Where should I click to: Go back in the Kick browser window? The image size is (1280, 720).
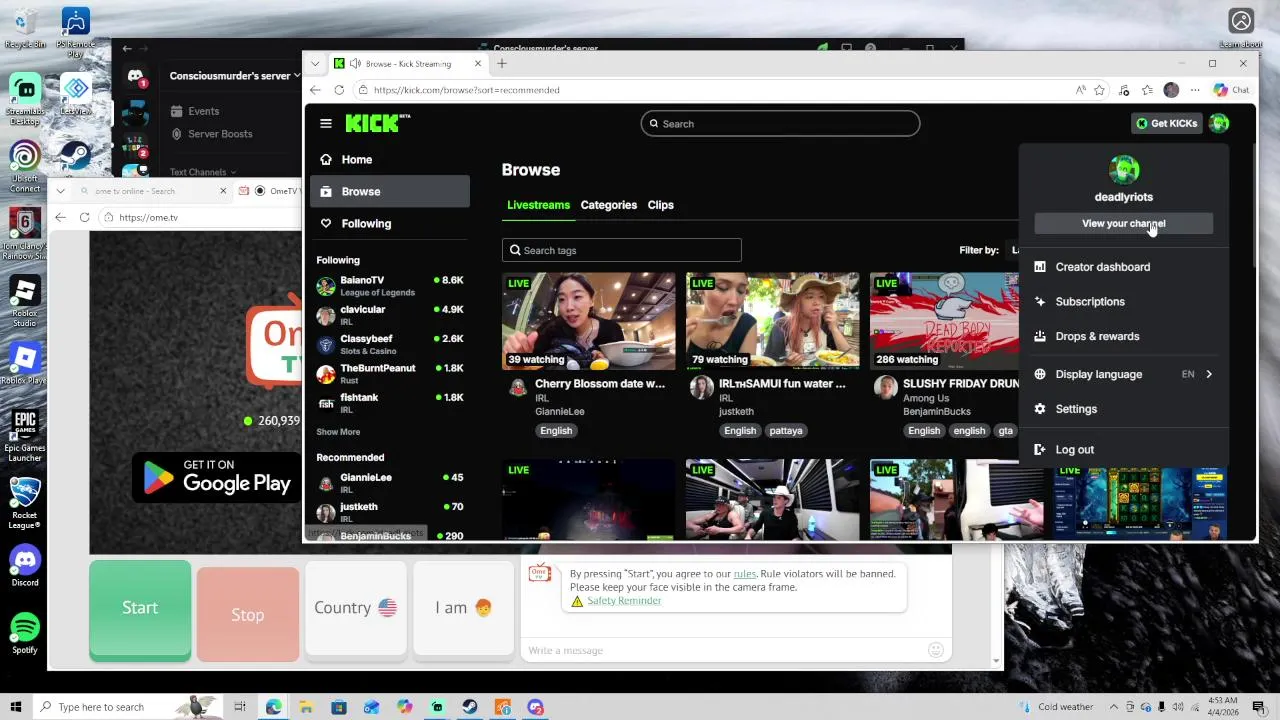pos(314,90)
